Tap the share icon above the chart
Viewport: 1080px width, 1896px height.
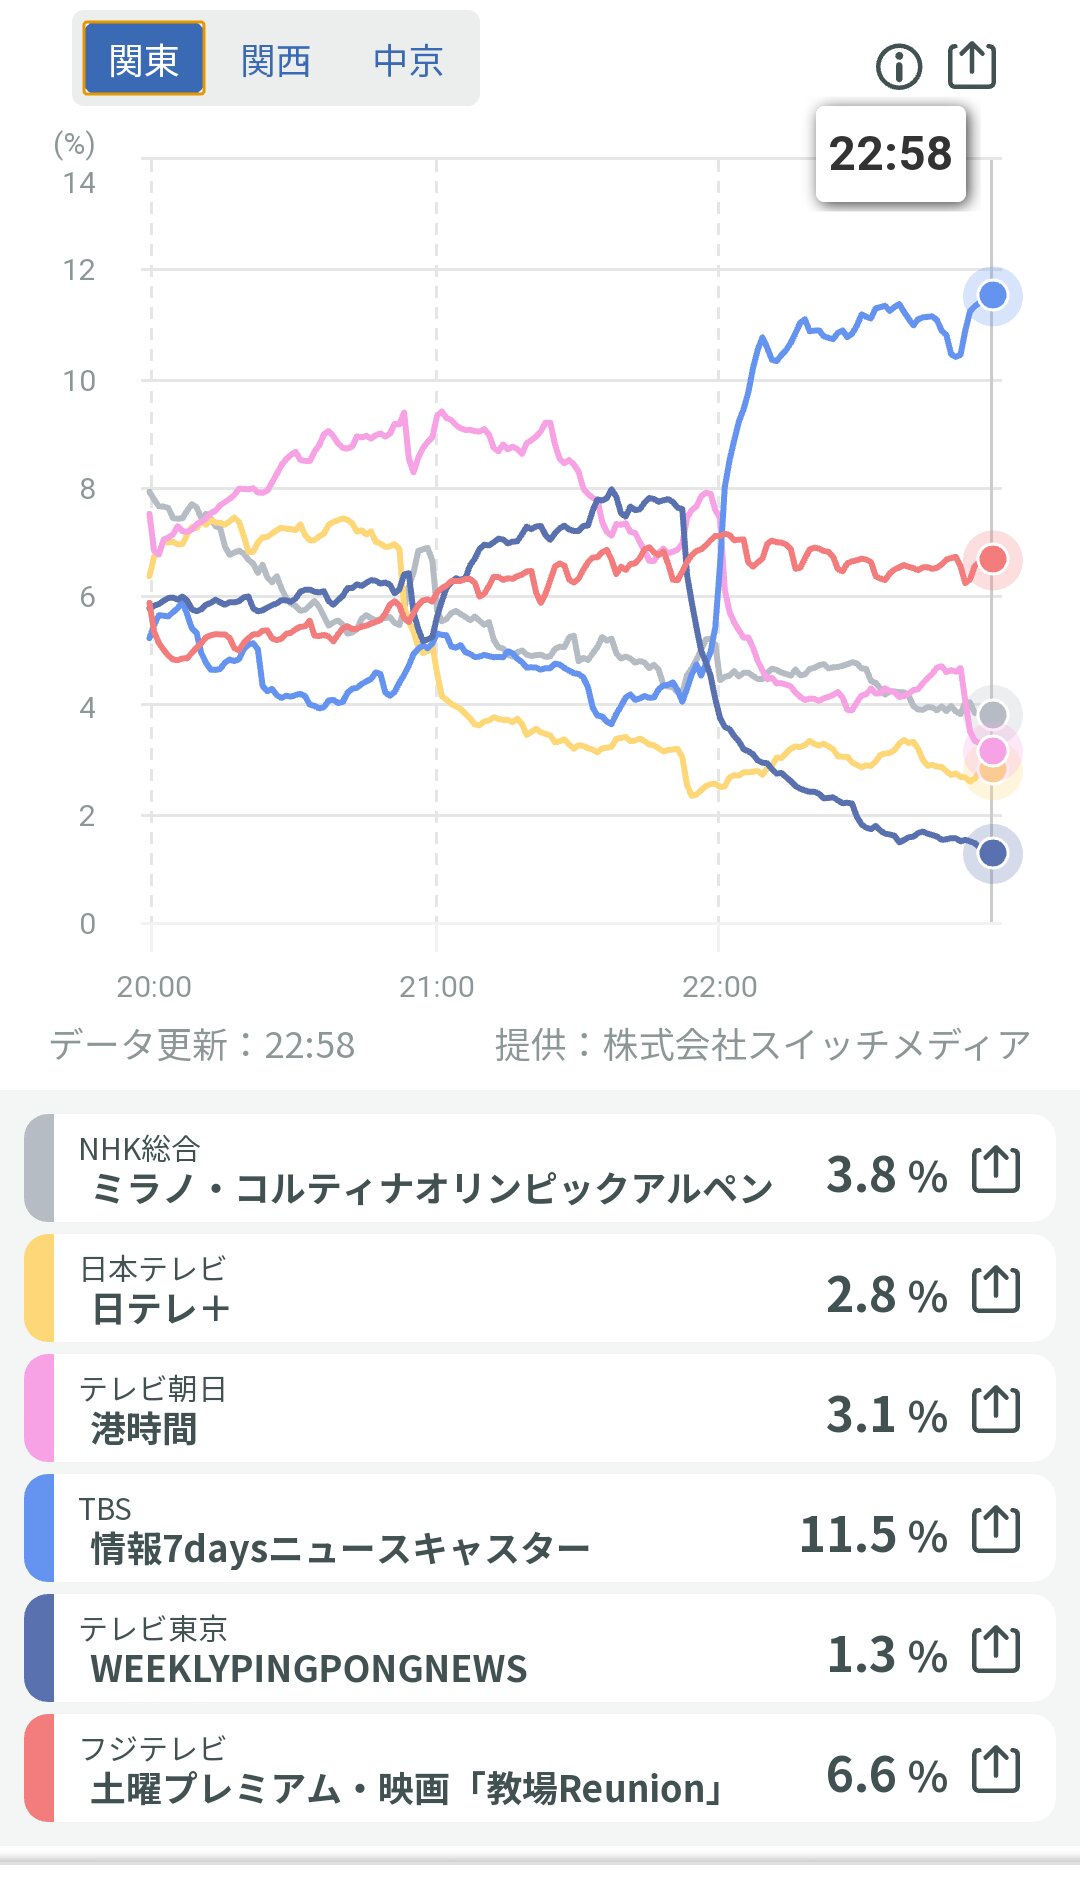point(971,66)
